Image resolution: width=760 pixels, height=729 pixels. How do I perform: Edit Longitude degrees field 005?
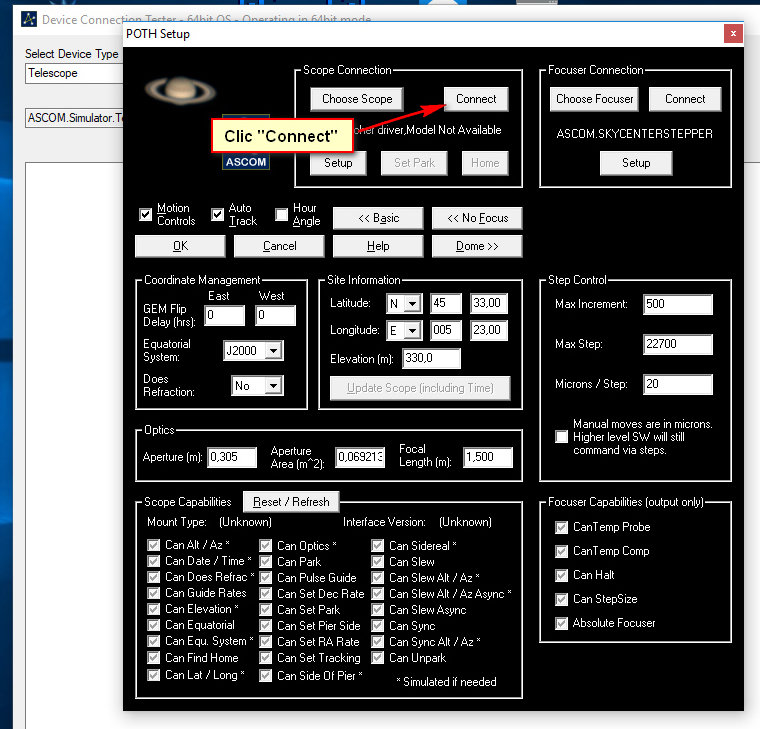[x=446, y=331]
